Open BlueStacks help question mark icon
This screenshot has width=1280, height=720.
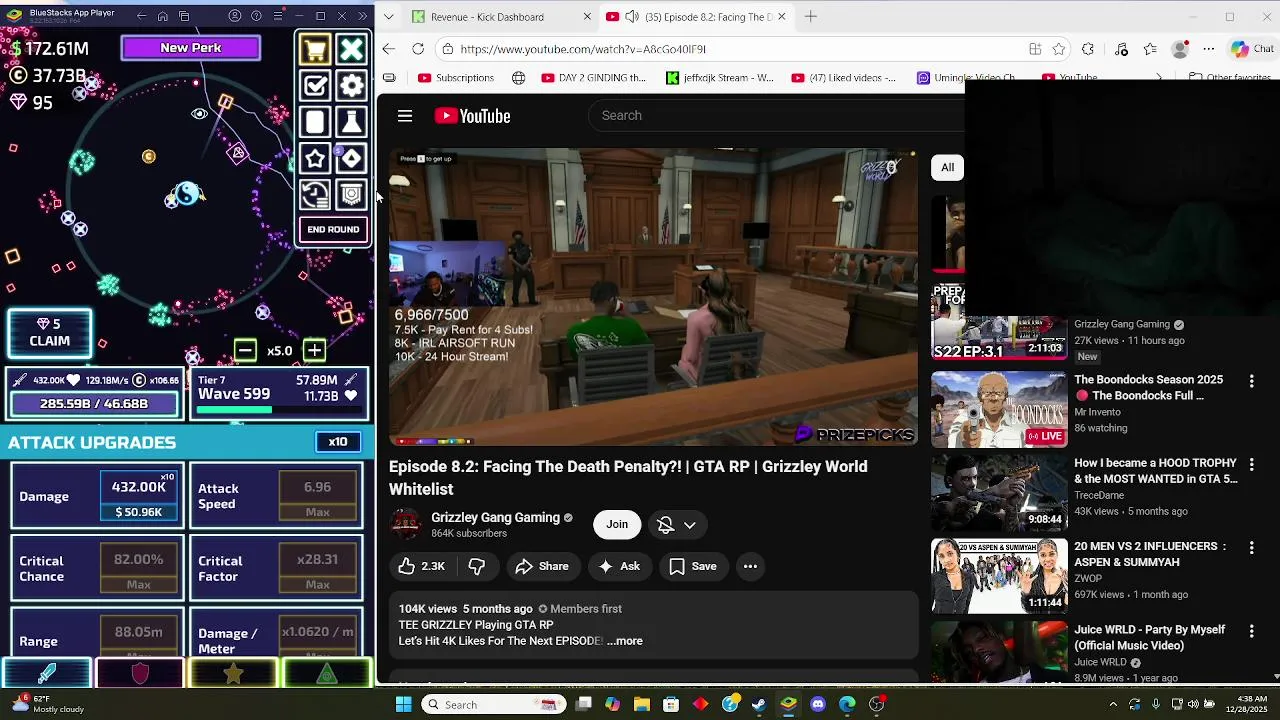click(256, 16)
